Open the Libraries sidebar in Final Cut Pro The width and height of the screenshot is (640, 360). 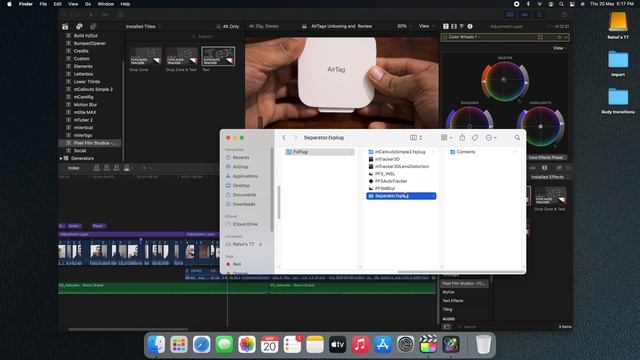point(65,27)
